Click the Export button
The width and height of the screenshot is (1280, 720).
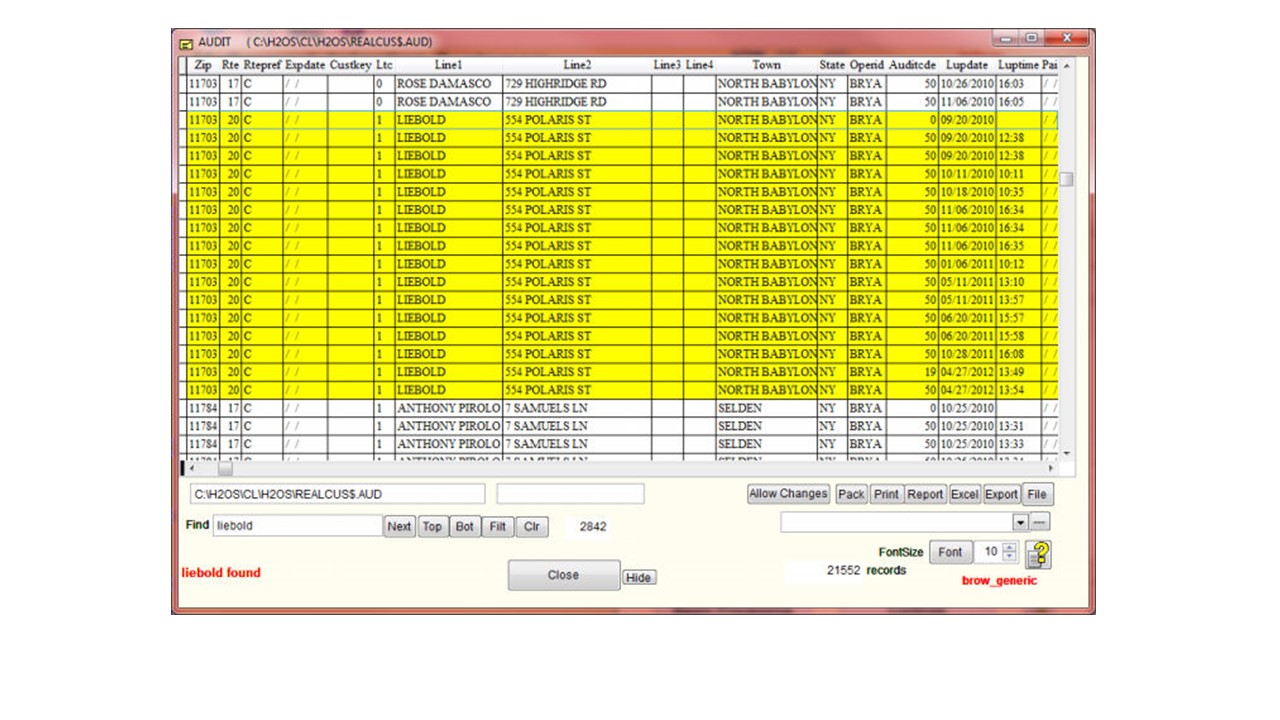coord(1001,494)
